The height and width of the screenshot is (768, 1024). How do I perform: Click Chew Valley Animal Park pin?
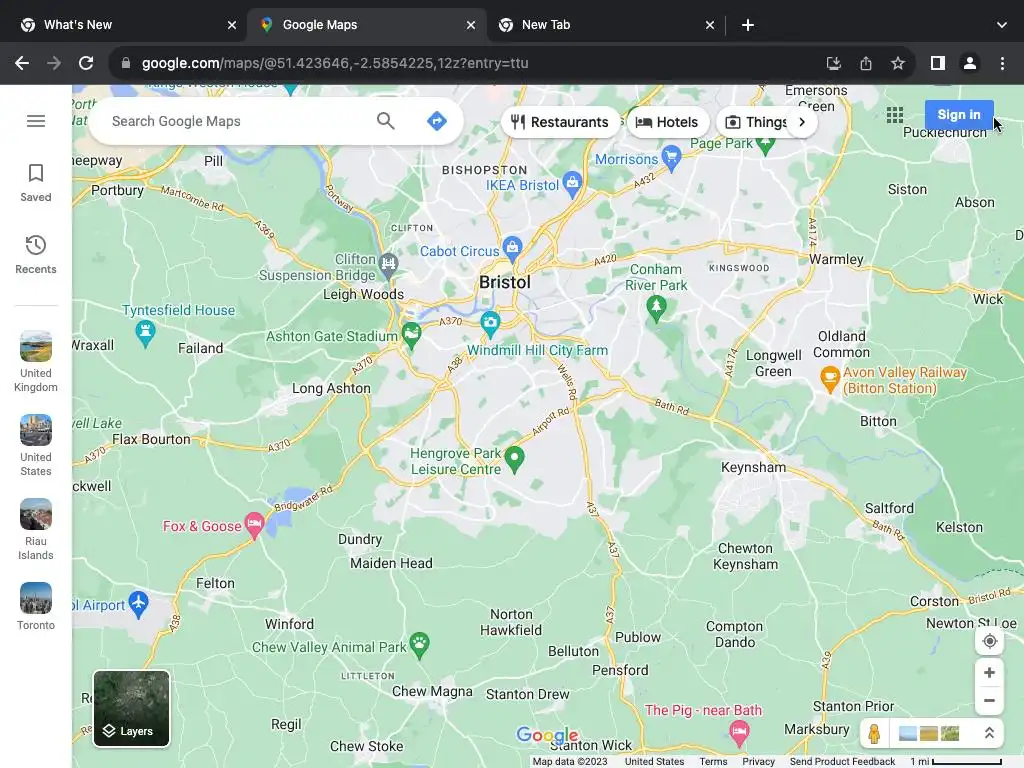(x=419, y=645)
